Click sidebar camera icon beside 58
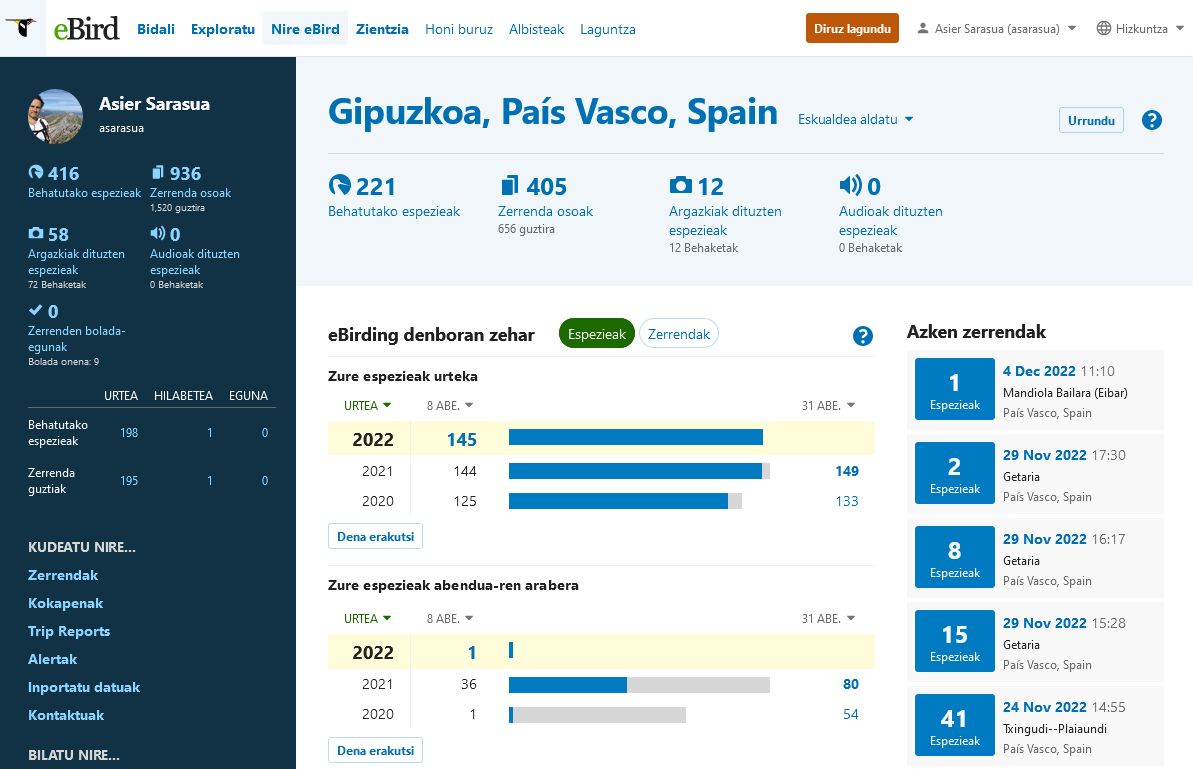 point(36,233)
